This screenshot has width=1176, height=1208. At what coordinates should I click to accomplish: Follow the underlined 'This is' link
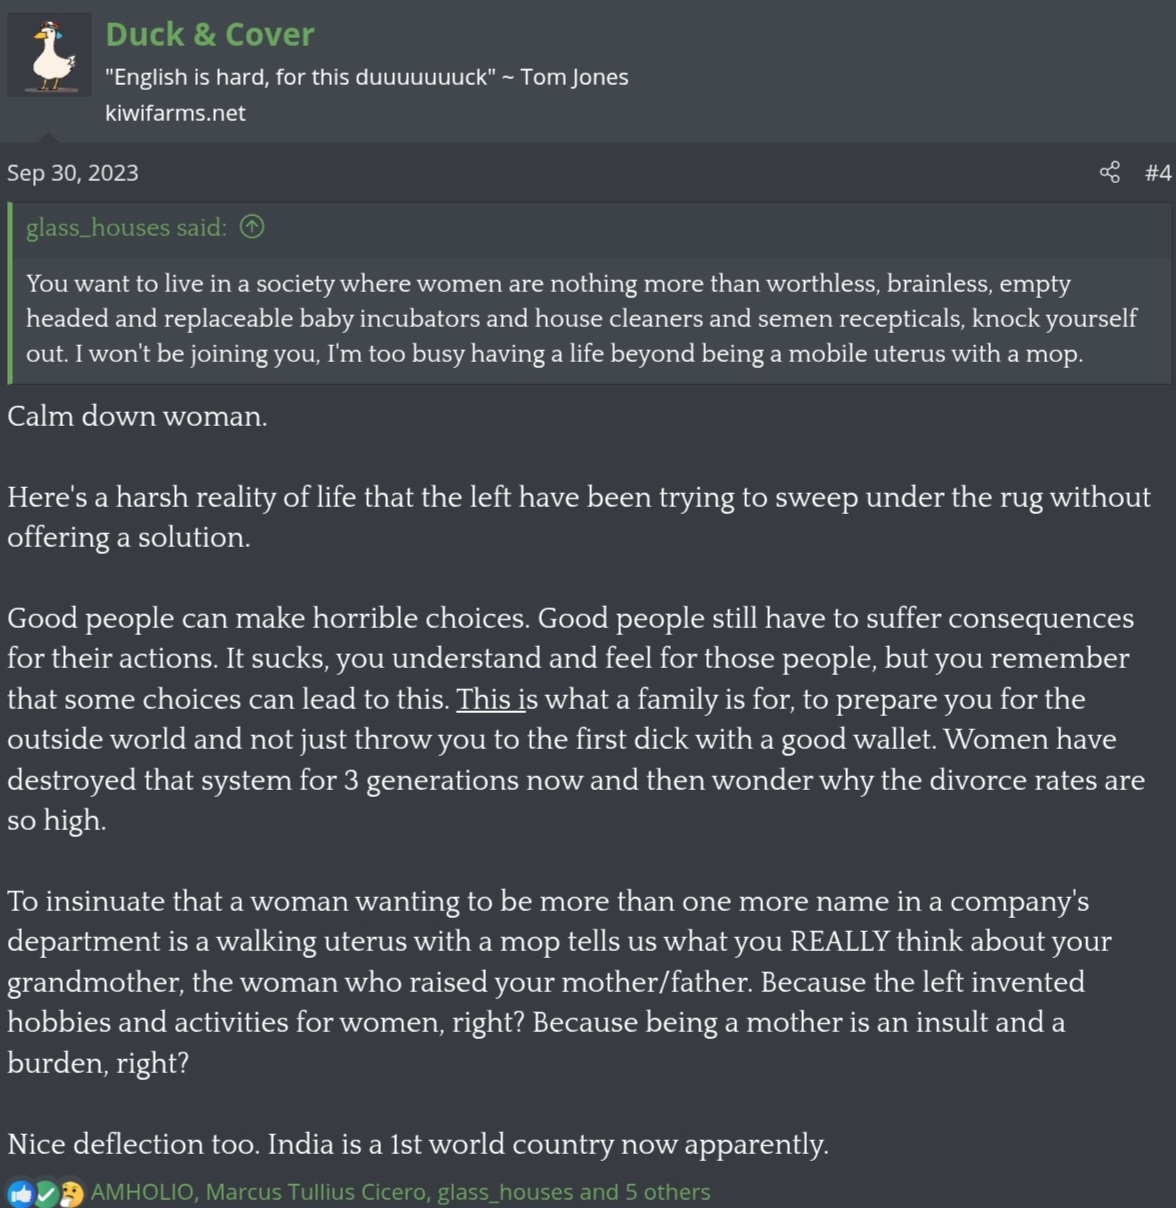click(x=491, y=699)
